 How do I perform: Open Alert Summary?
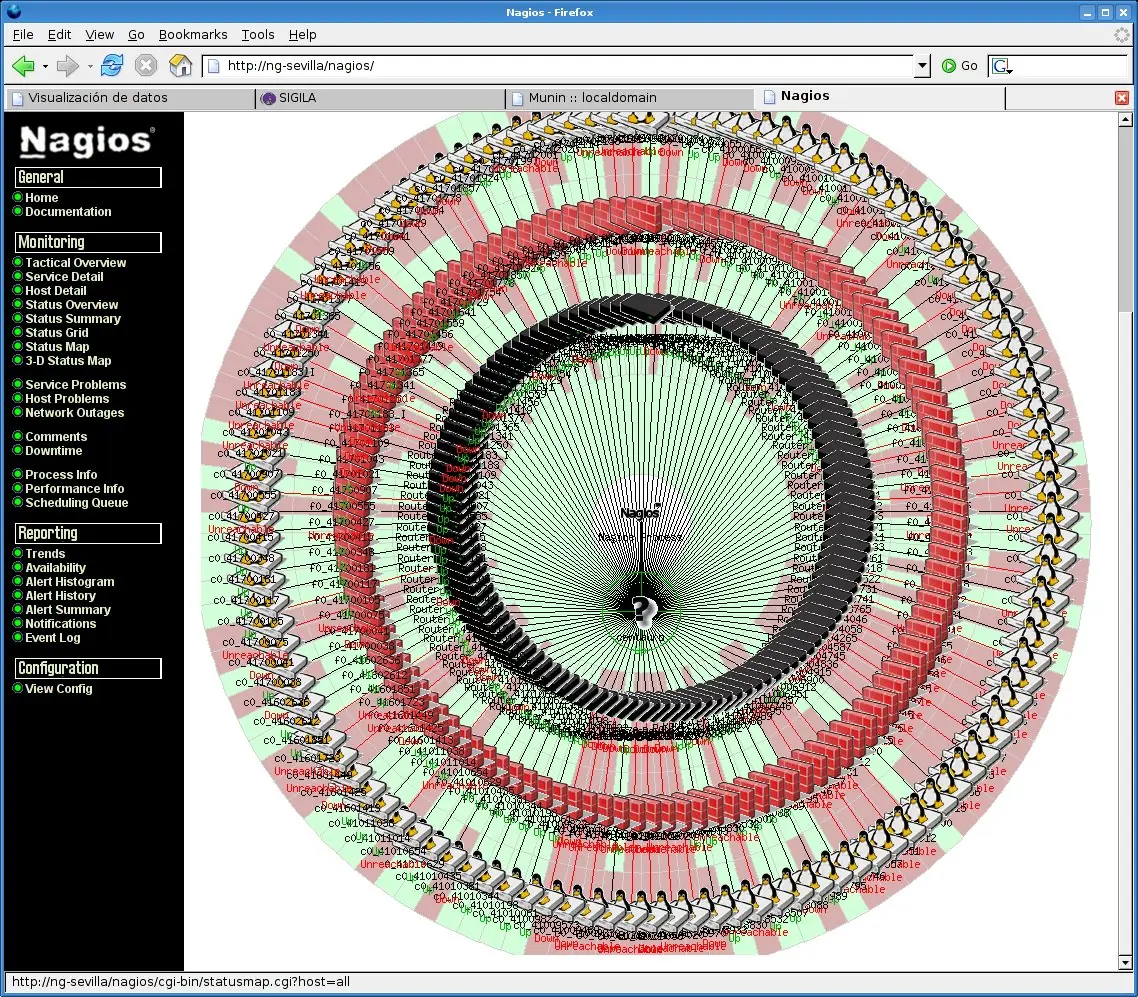(67, 610)
